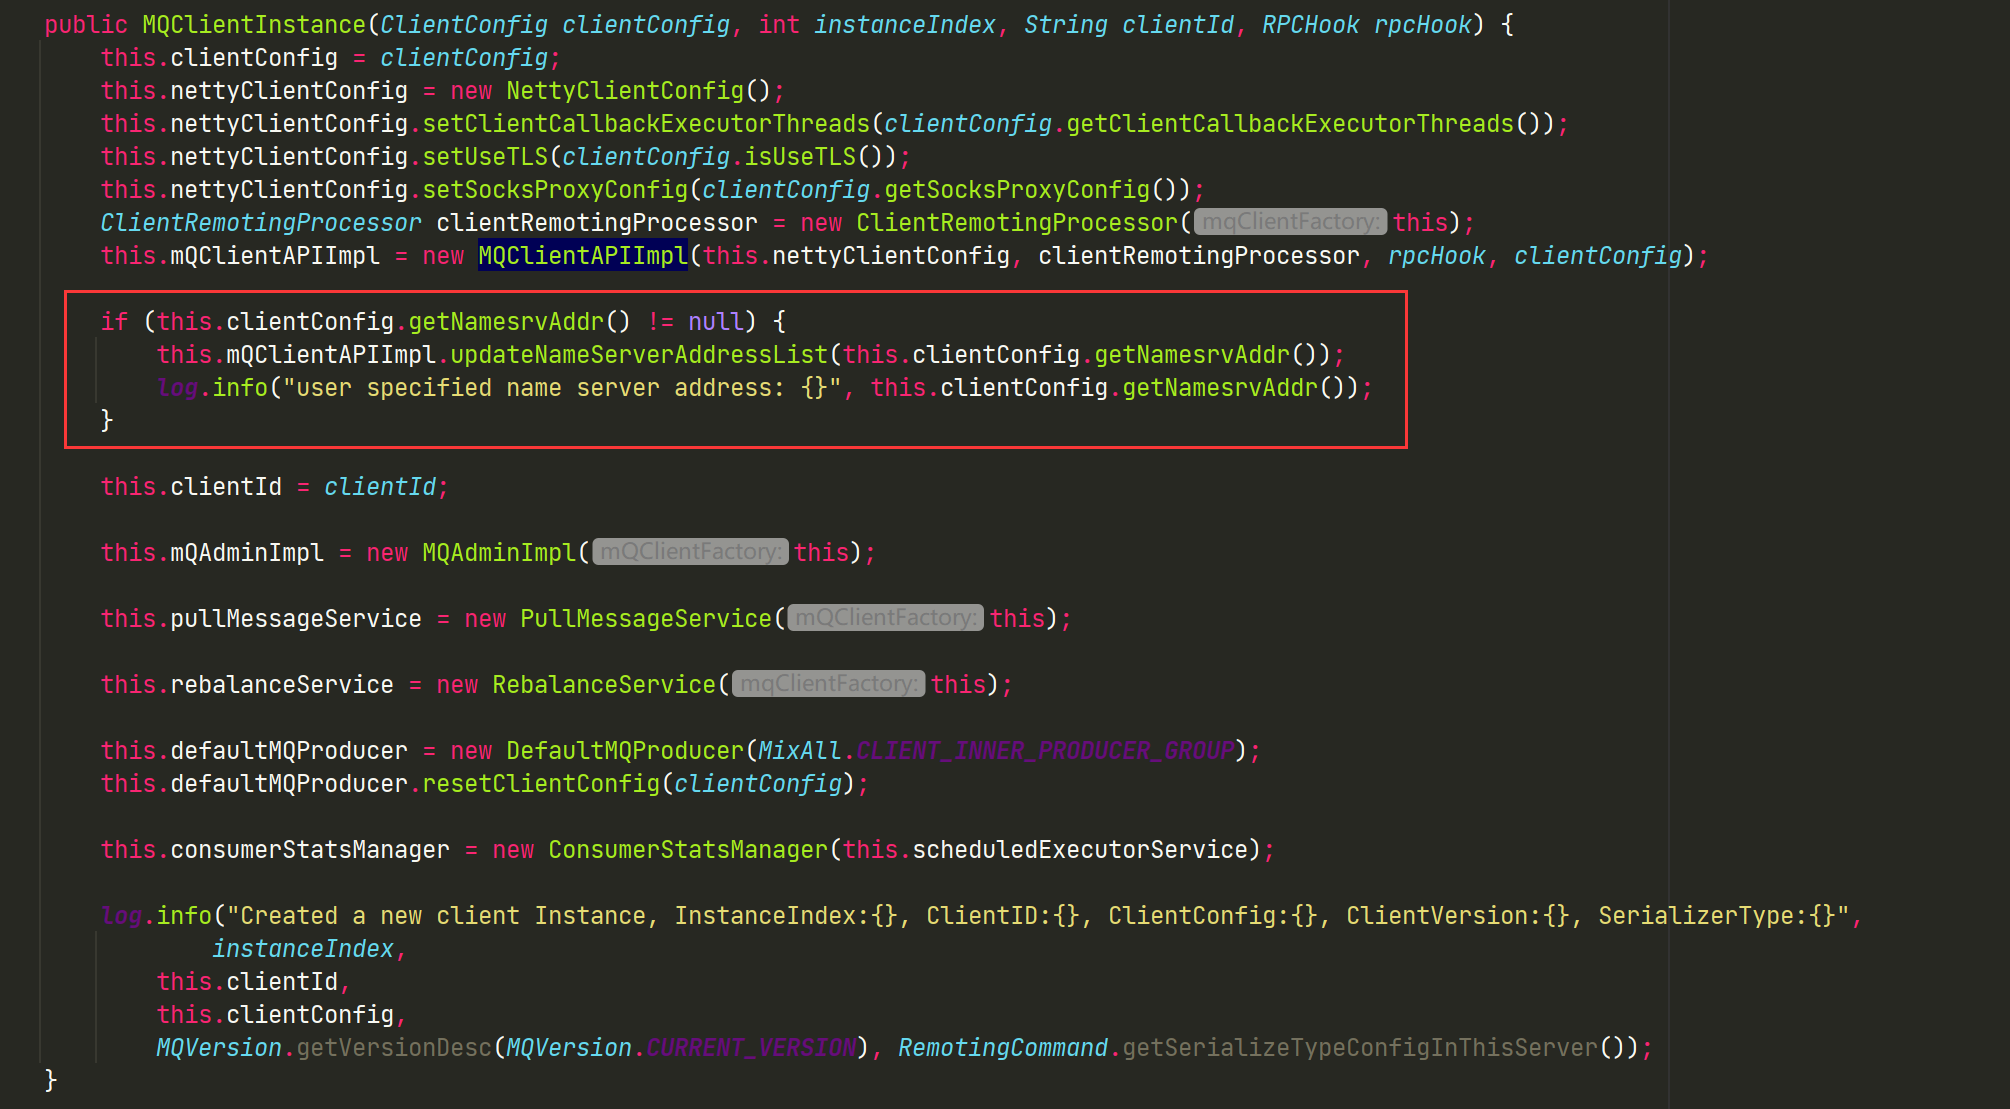Click the mqClientFactory hint in the MQAdminImpl call
The height and width of the screenshot is (1109, 2010).
(x=690, y=552)
